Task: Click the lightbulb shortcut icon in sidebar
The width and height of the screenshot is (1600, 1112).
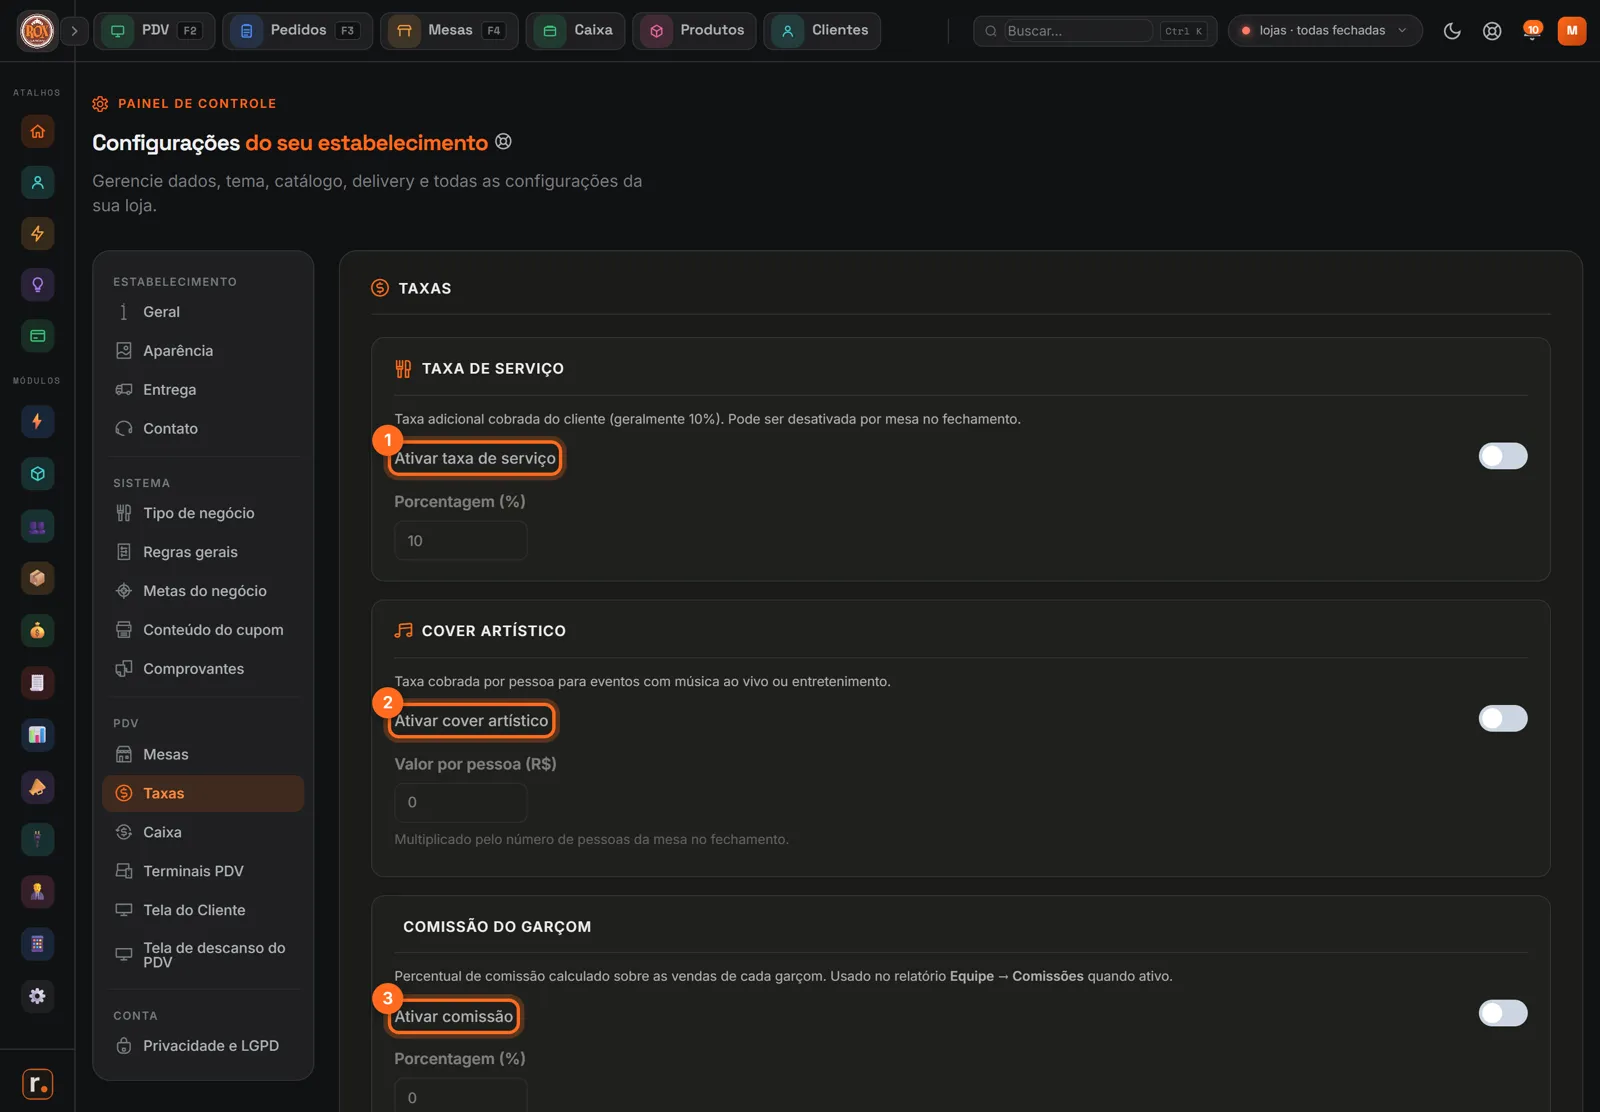Action: [37, 285]
